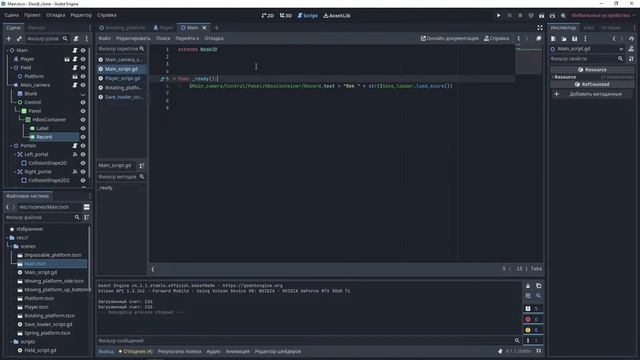Screen dimensions: 640x360
Task: Open the shader editor bottom panel
Action: pyautogui.click(x=278, y=351)
